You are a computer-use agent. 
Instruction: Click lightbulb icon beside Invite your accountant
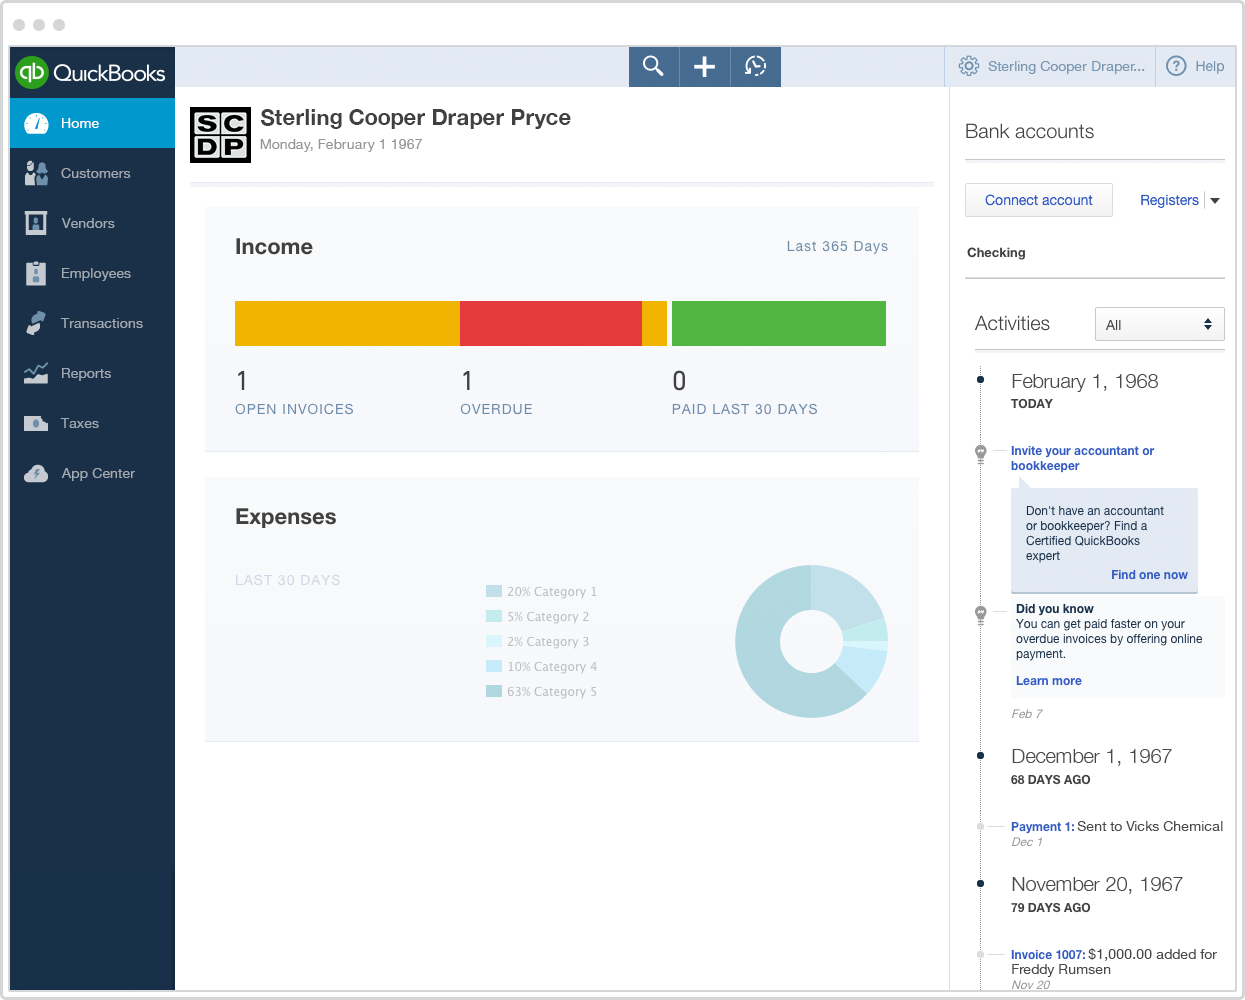981,453
